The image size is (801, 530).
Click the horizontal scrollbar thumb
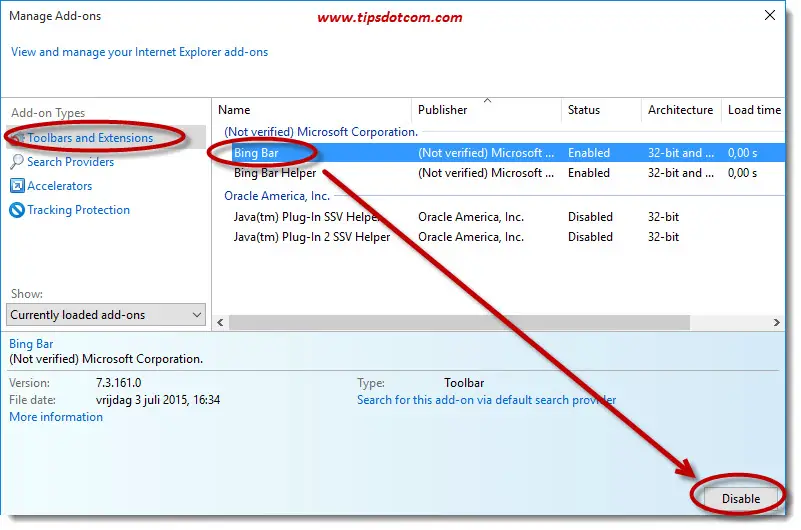coord(459,323)
